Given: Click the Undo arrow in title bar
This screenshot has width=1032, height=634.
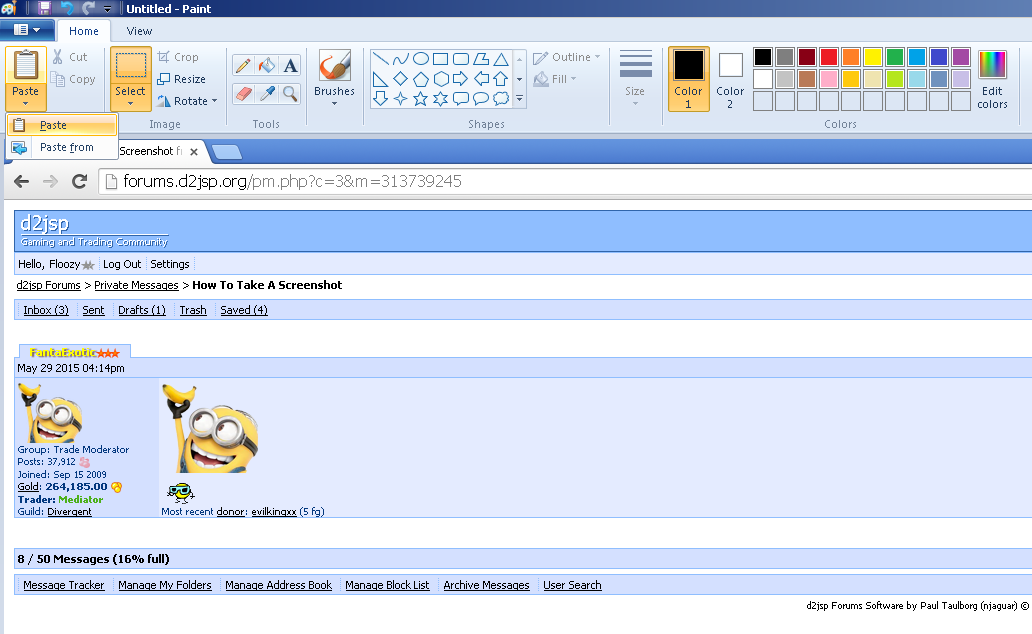Looking at the screenshot, I should (67, 8).
